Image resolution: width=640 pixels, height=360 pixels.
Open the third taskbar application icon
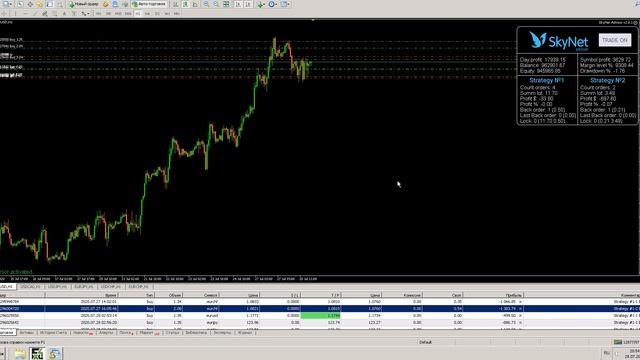[55, 353]
